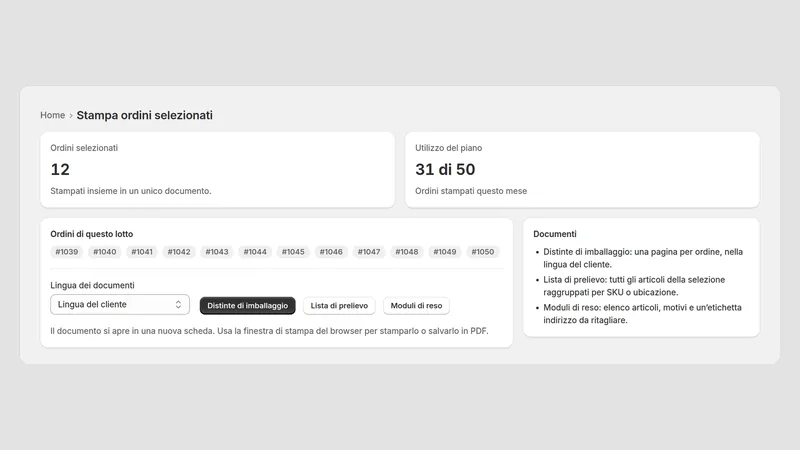This screenshot has width=800, height=450.
Task: Go to the Home breadcrumb link
Action: click(x=53, y=115)
